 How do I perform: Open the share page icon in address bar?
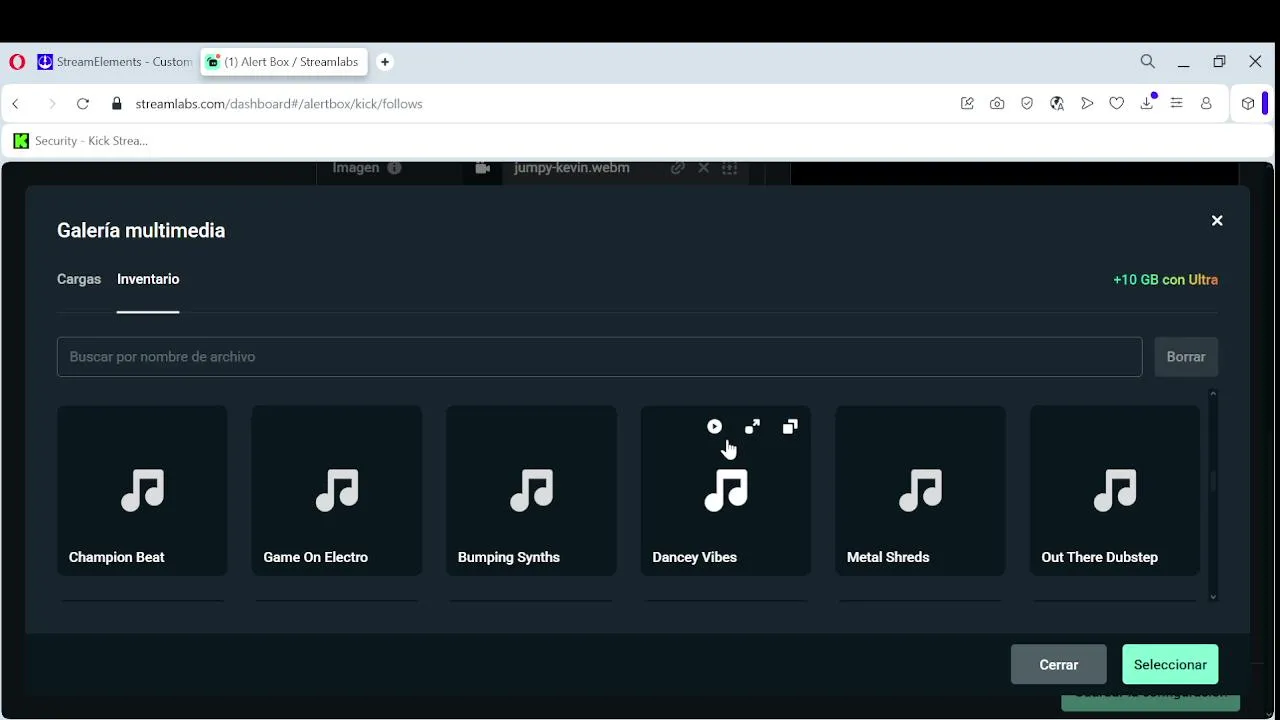[x=967, y=104]
